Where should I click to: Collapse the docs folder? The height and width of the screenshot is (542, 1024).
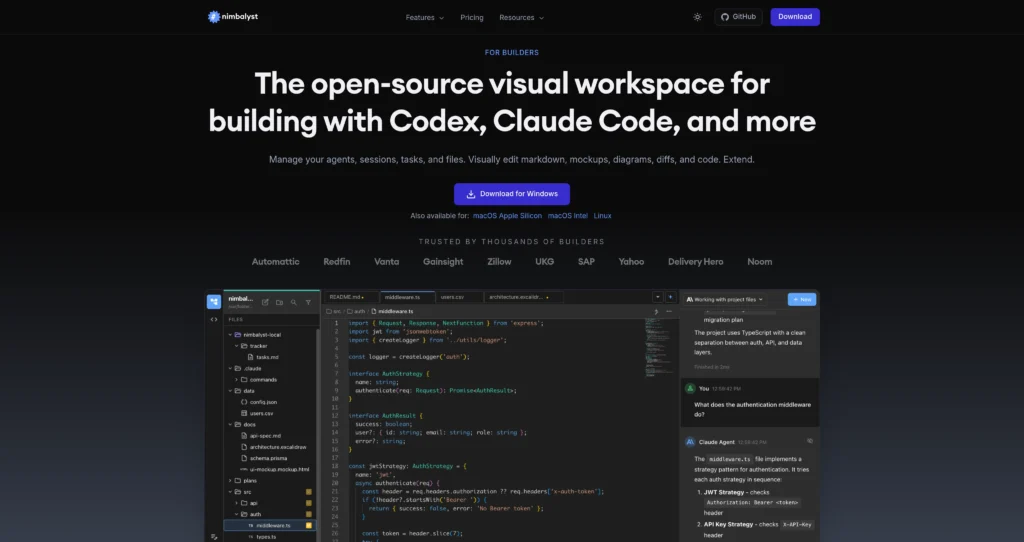(x=231, y=424)
